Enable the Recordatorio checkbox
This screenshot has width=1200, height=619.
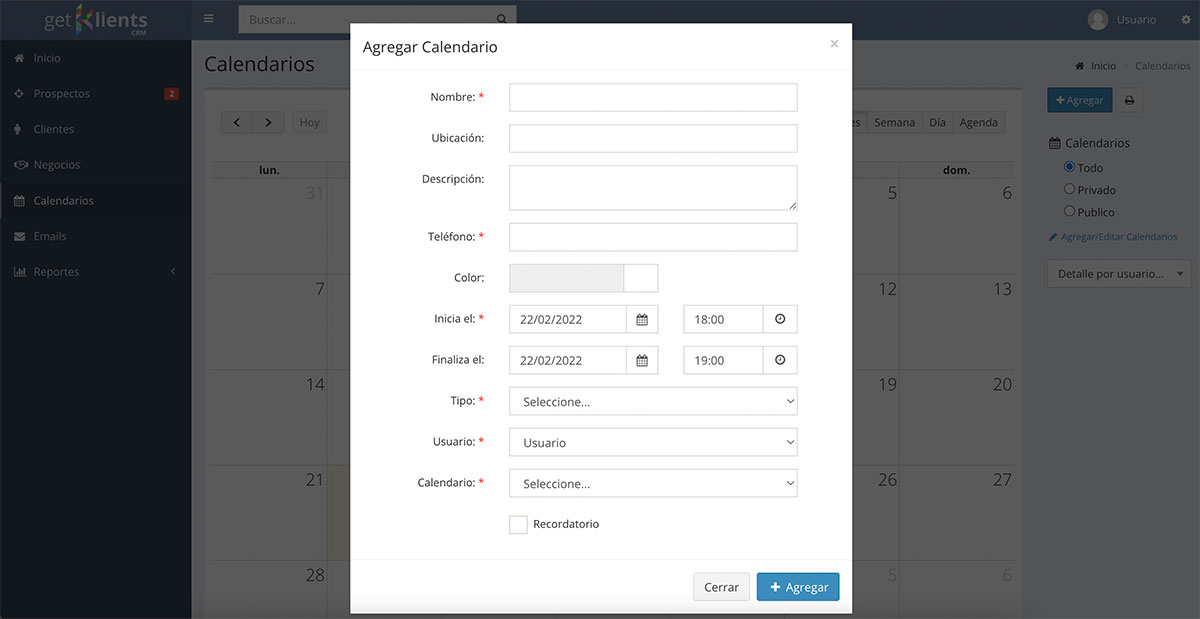[x=518, y=525]
